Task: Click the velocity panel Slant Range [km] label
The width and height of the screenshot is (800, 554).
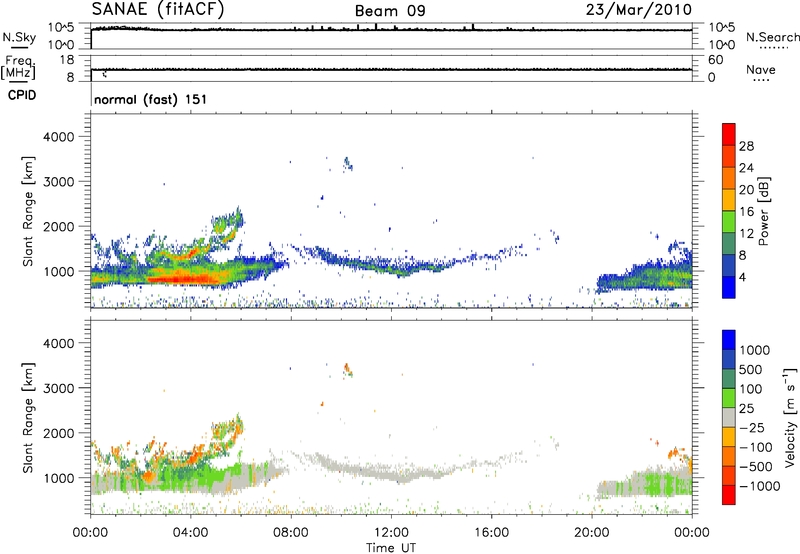Action: click(x=27, y=417)
